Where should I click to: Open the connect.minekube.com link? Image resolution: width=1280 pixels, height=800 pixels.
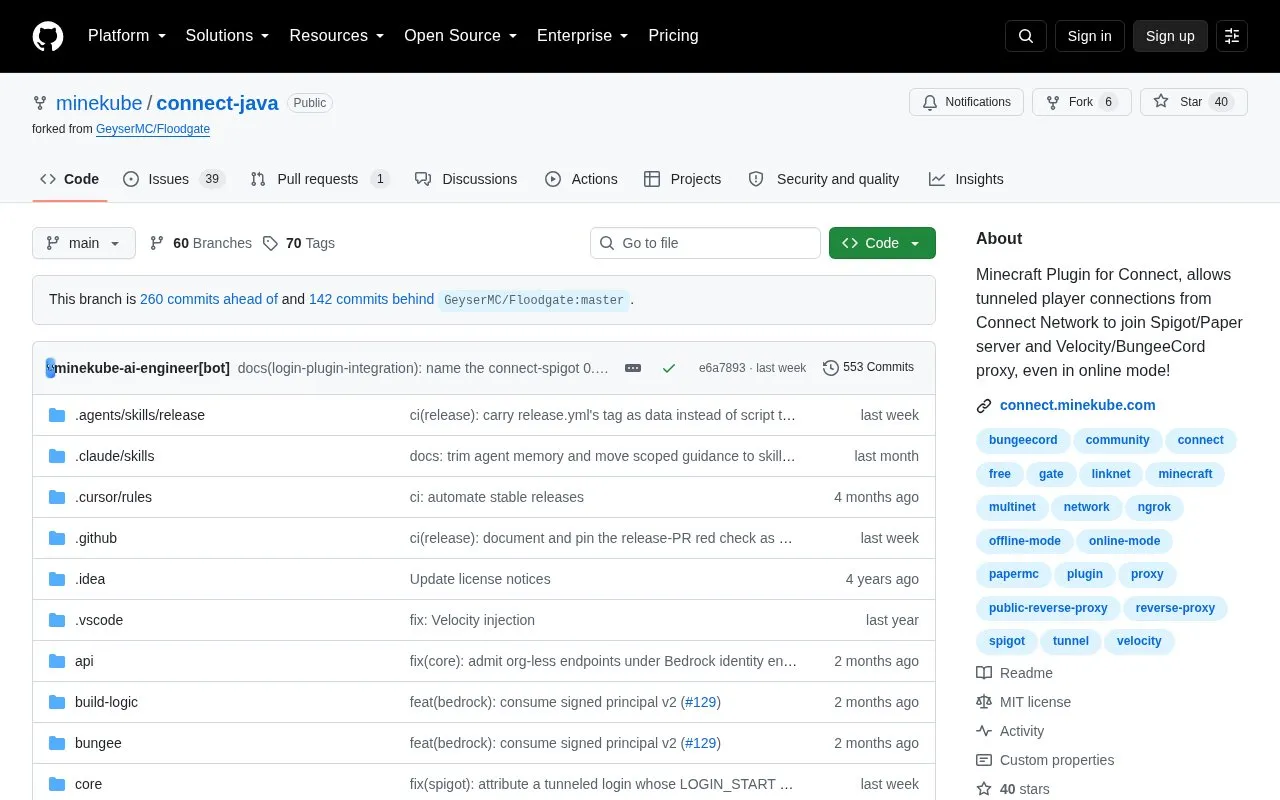coord(1078,405)
